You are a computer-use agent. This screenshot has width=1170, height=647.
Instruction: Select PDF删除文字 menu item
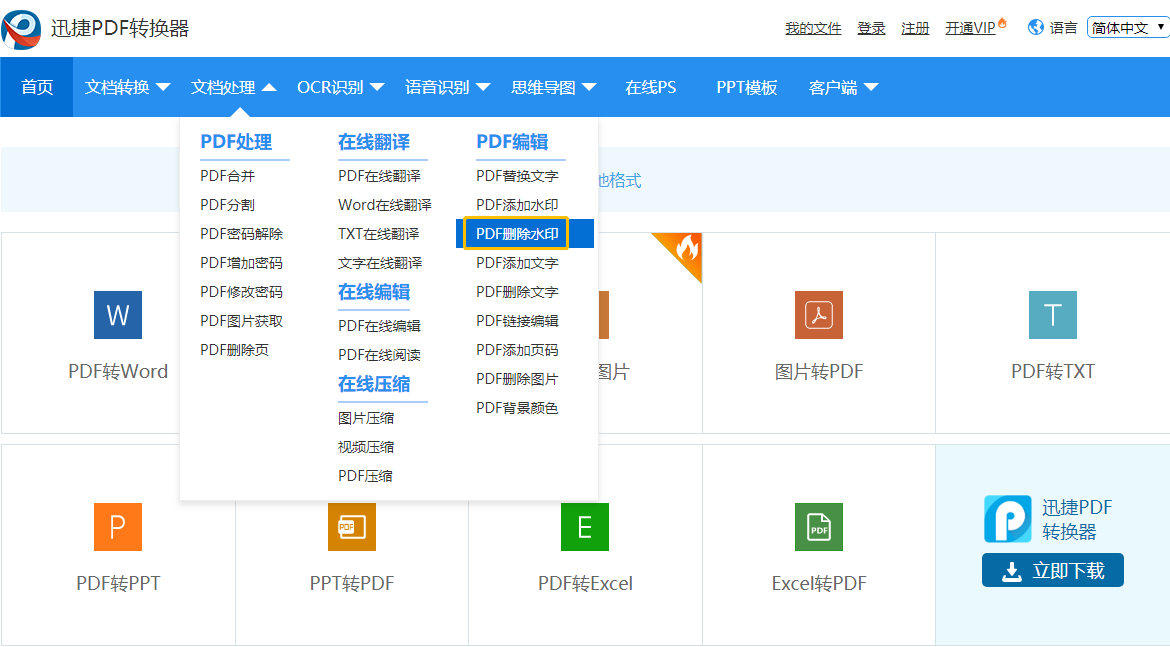(517, 292)
